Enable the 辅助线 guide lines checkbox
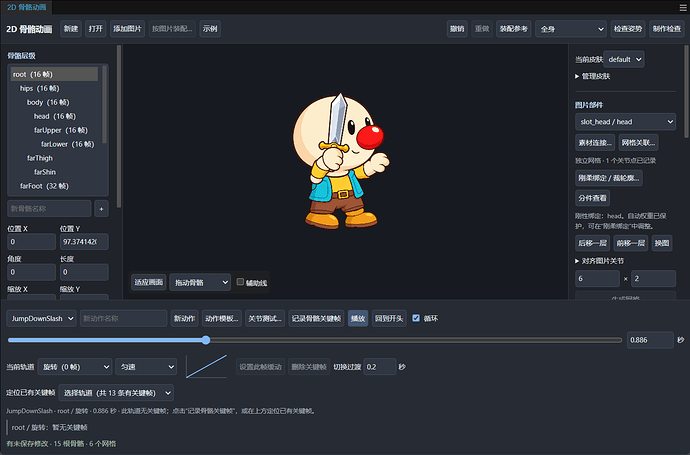 [x=240, y=282]
